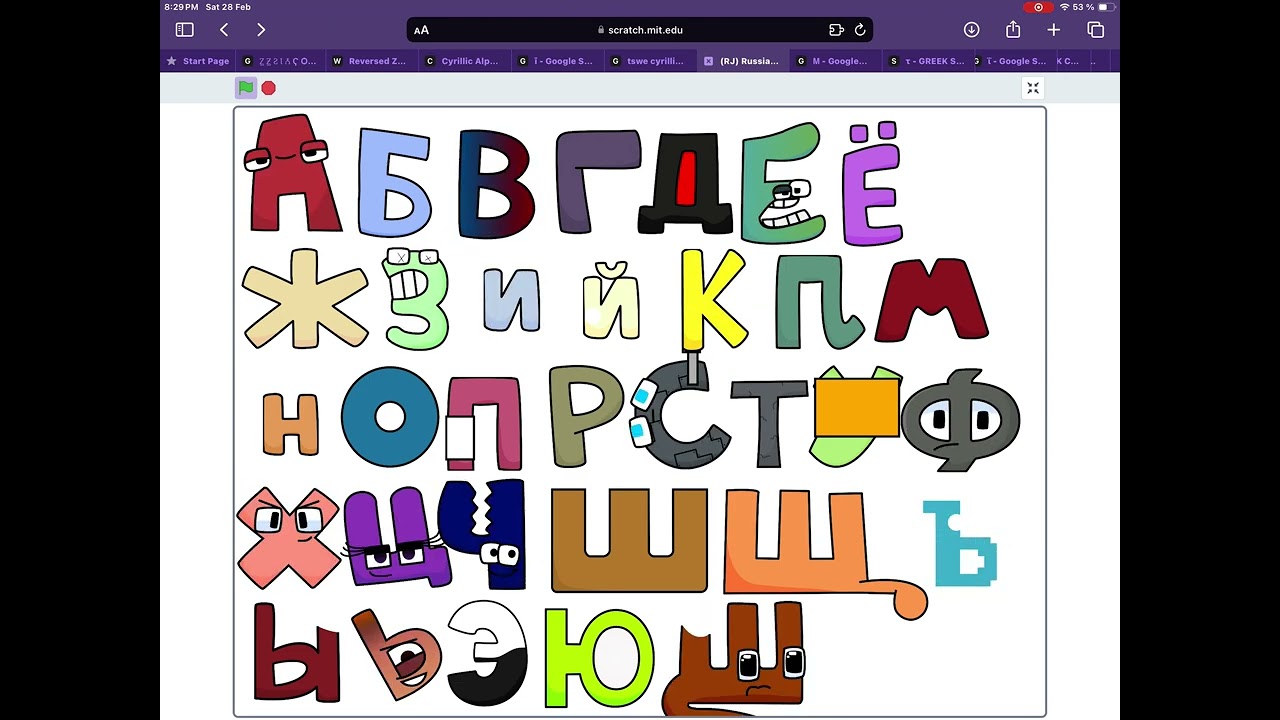Click the screen recording indicator
This screenshot has height=720, width=1280.
(x=1038, y=7)
